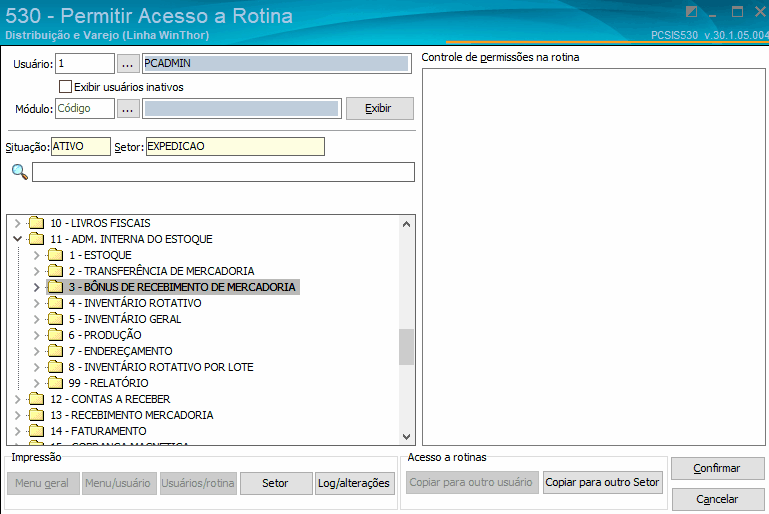This screenshot has height=514, width=769.
Task: Click folder icon of 14 - FATURAMENTO
Action: [x=36, y=431]
